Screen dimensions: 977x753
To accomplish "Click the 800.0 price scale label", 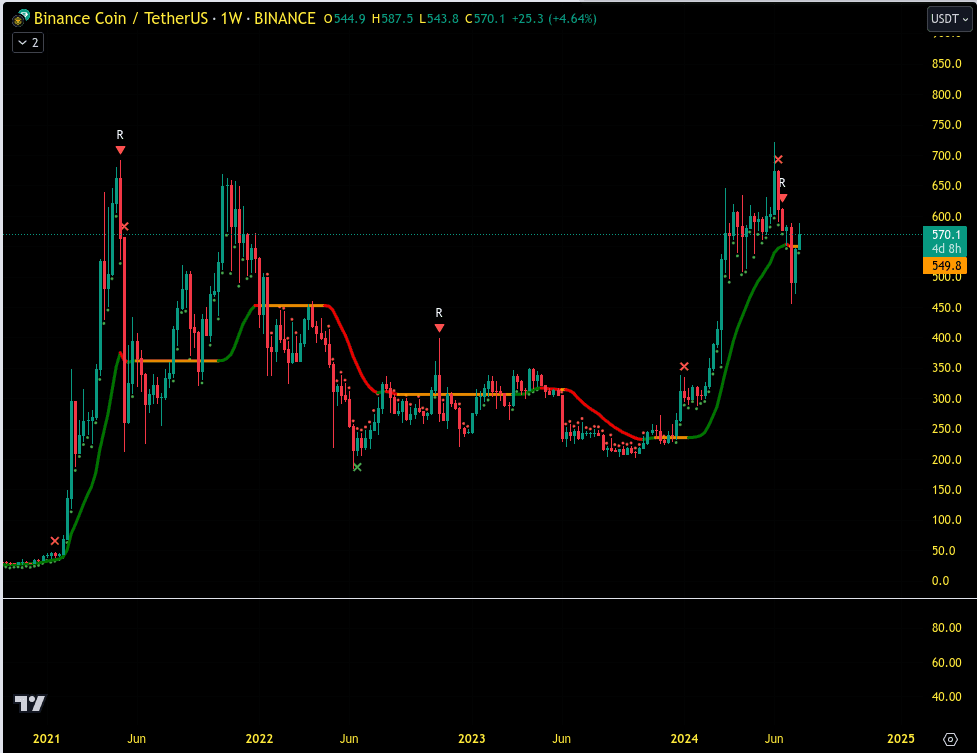I will 946,95.
